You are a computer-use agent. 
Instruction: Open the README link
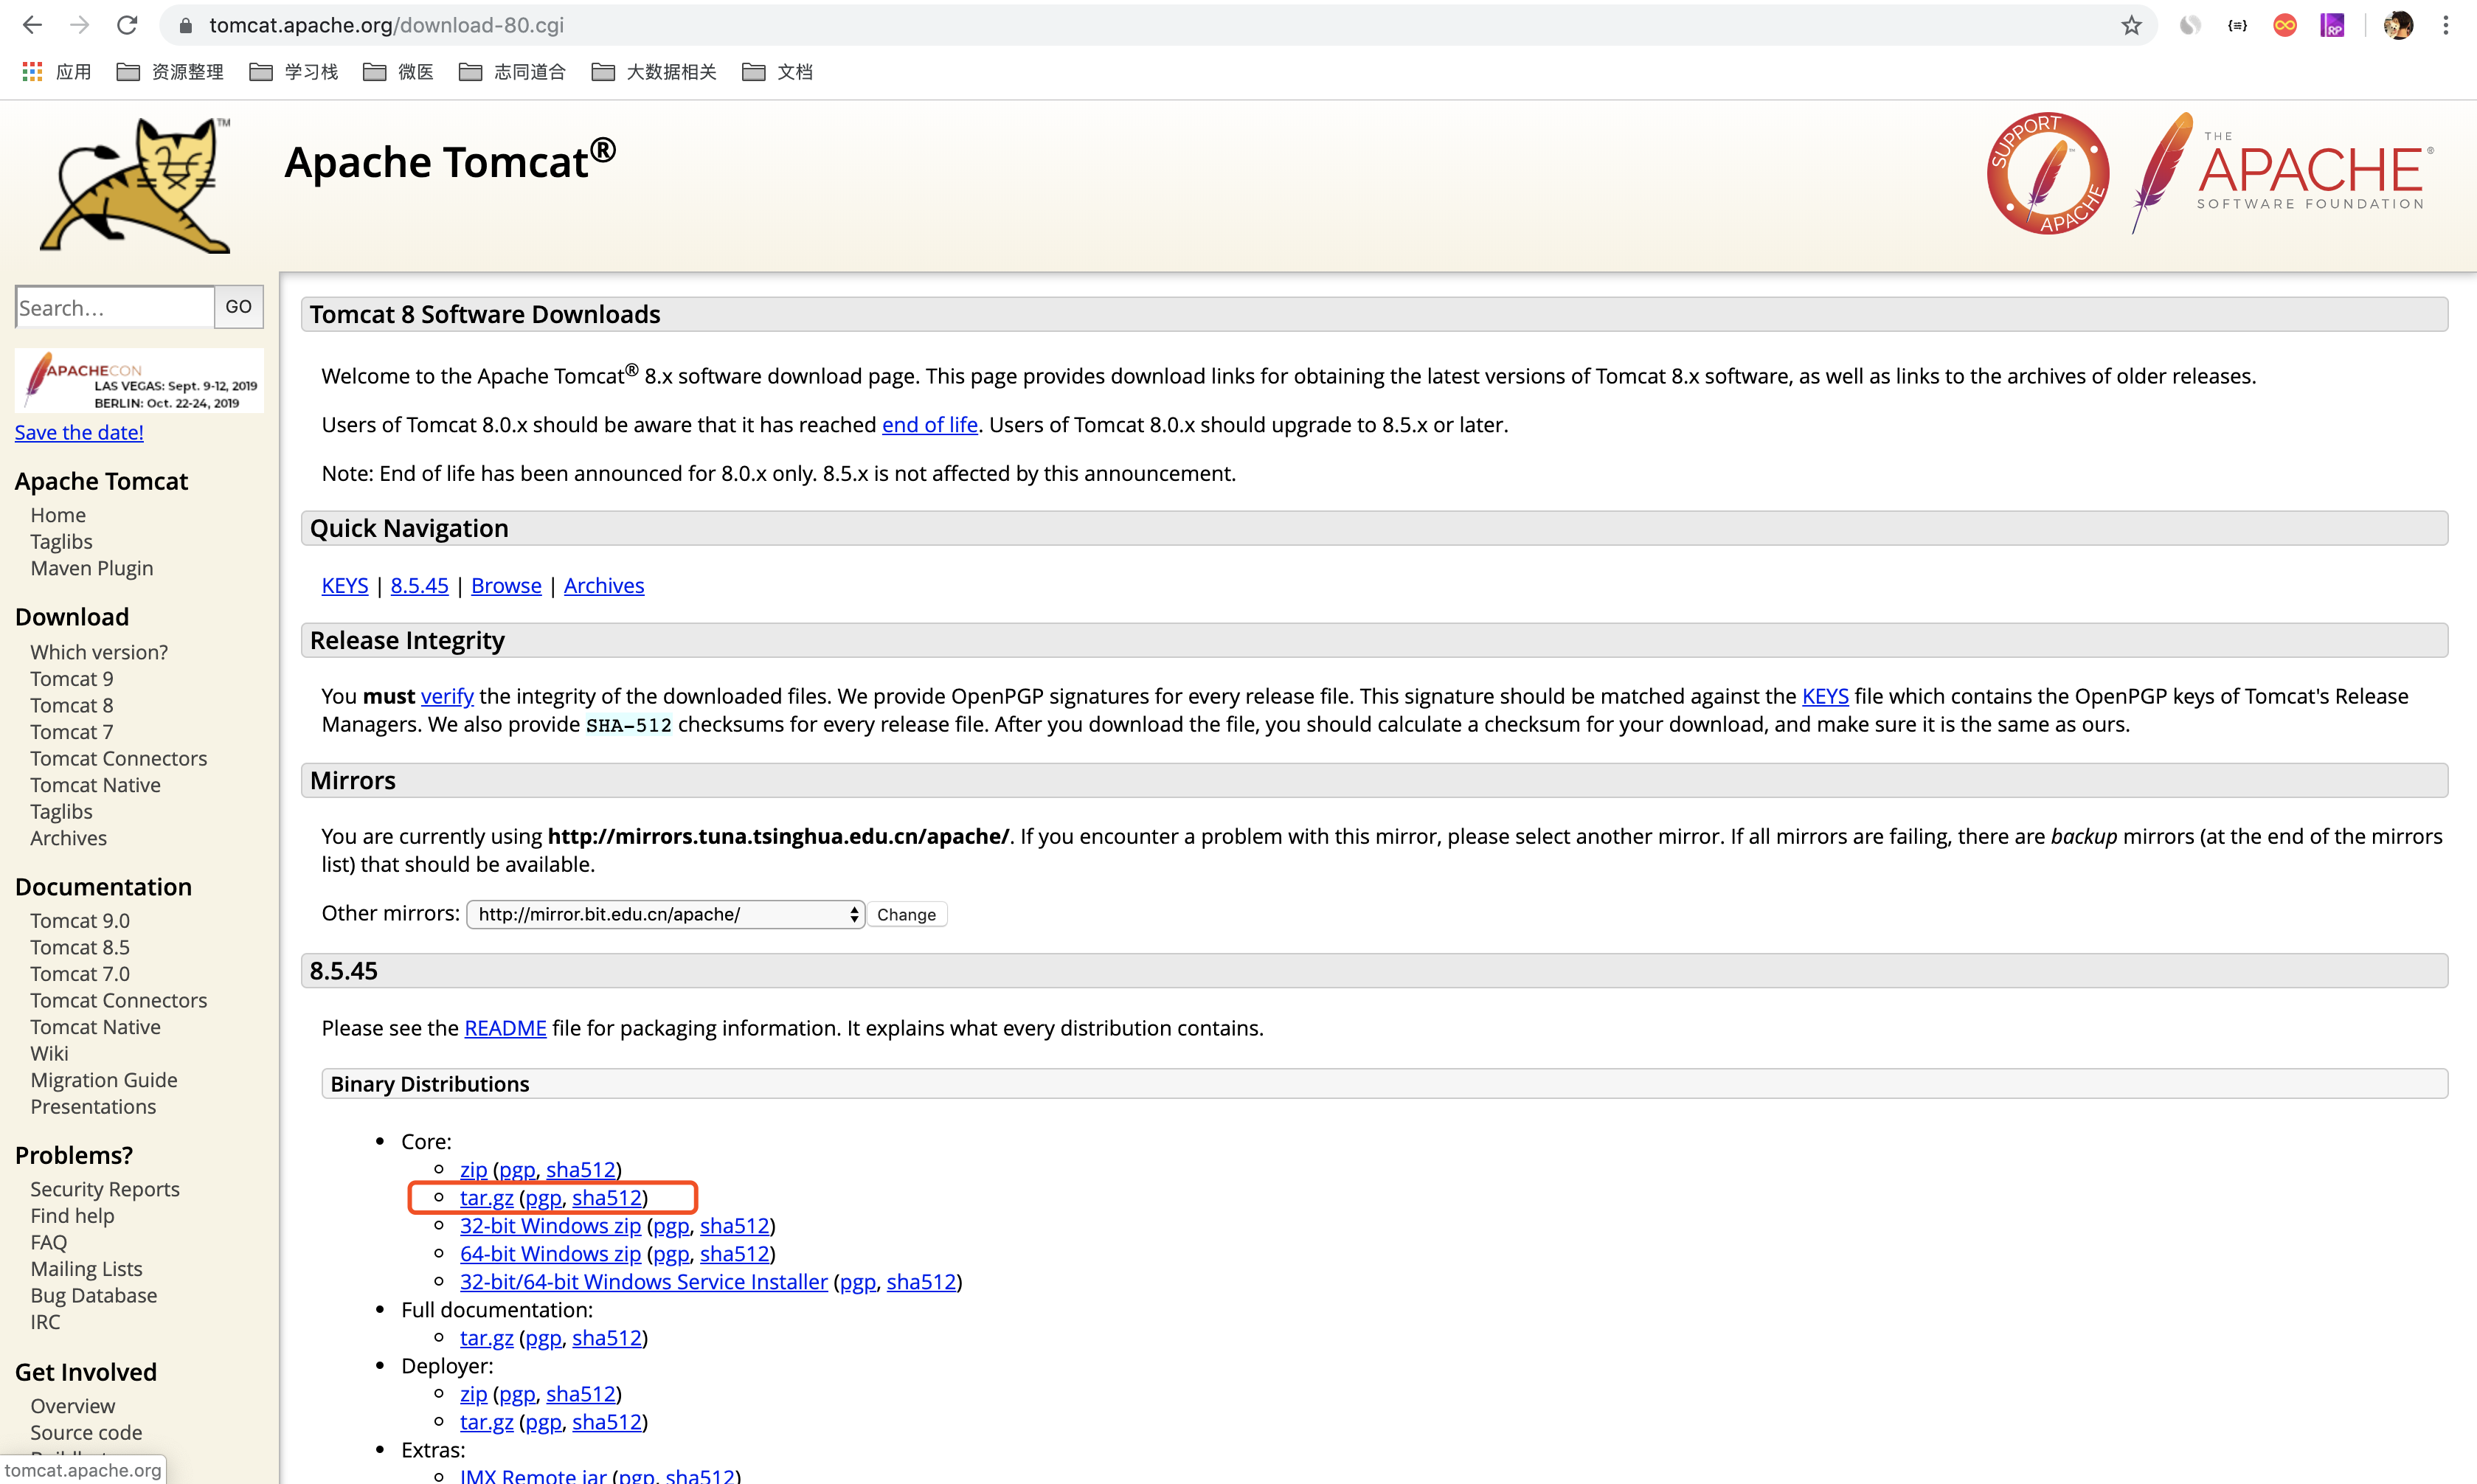click(505, 1028)
